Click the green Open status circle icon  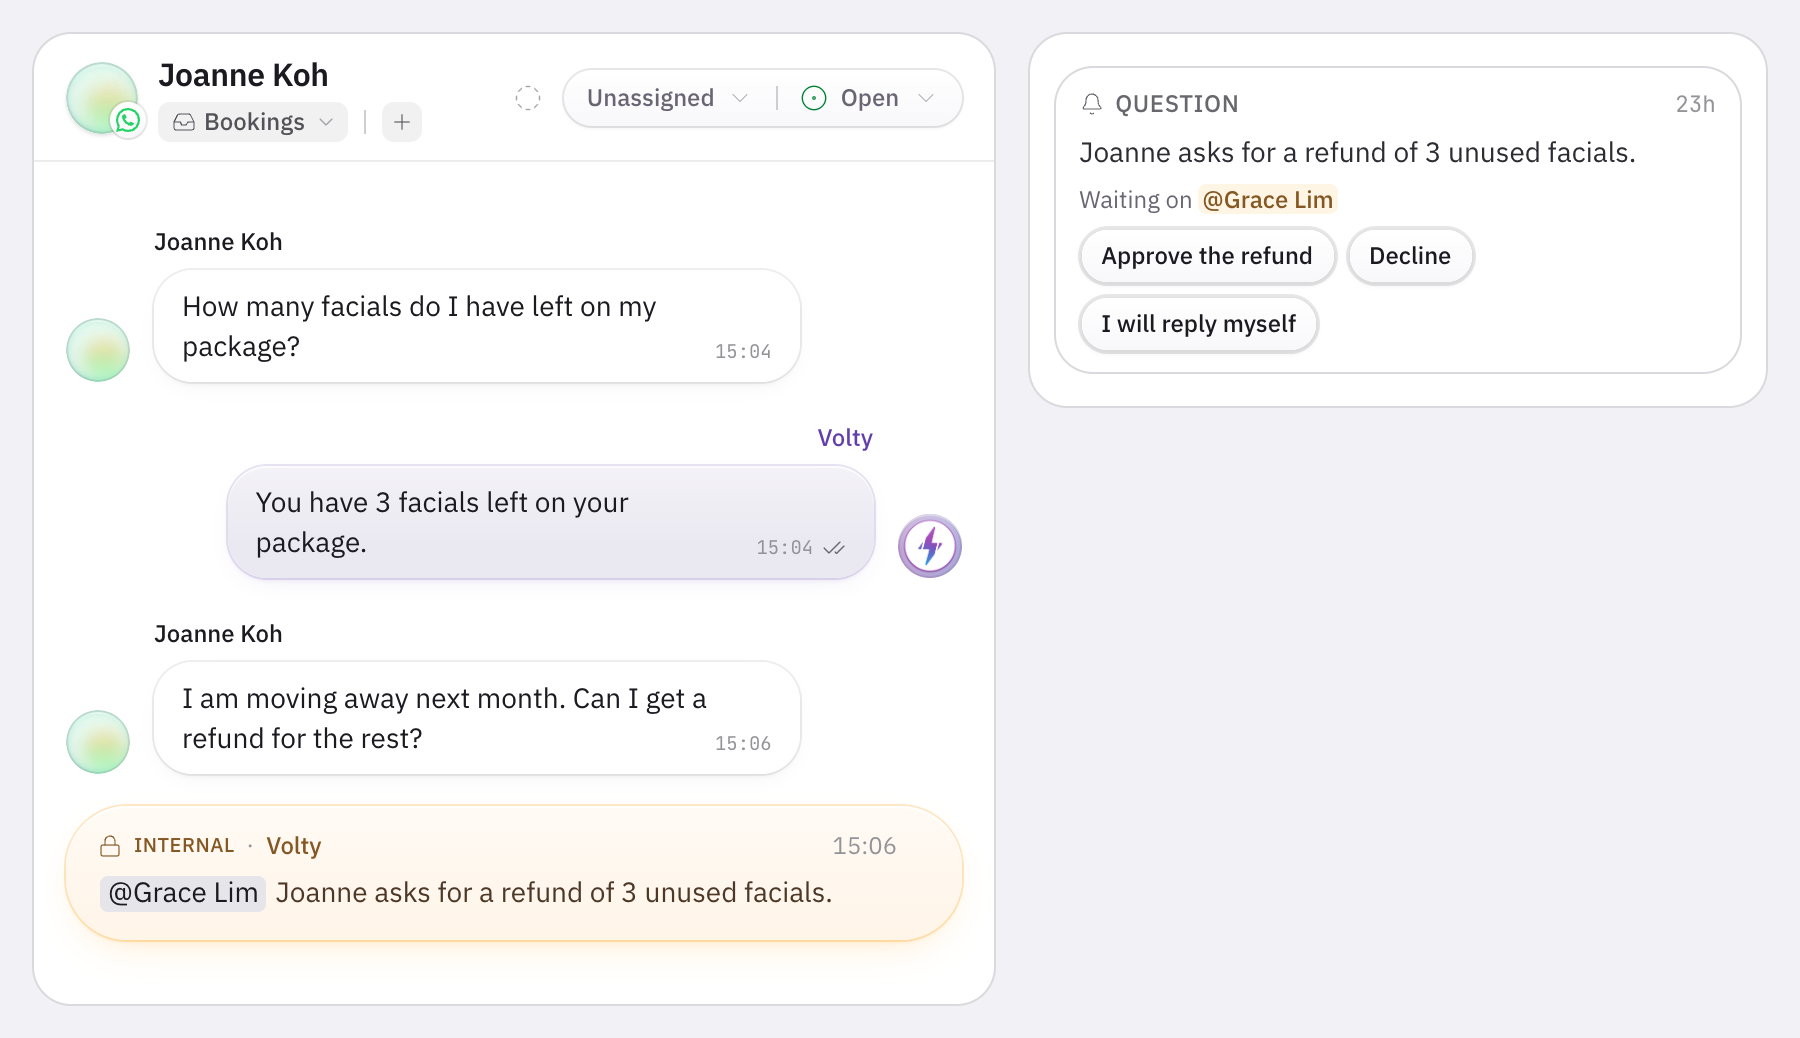pyautogui.click(x=814, y=98)
